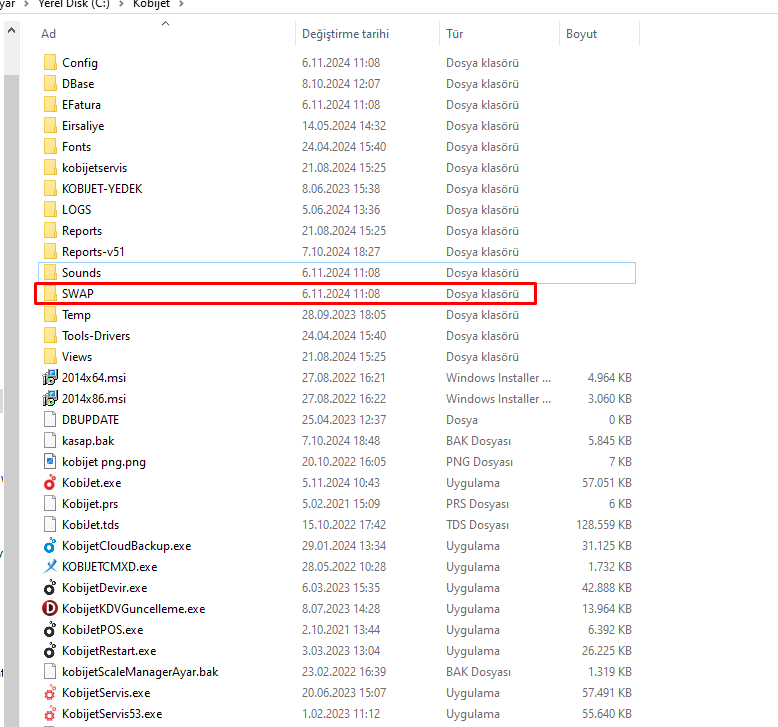Screen dimensions: 778x727
Task: Select the LOGS folder icon
Action: coord(50,209)
